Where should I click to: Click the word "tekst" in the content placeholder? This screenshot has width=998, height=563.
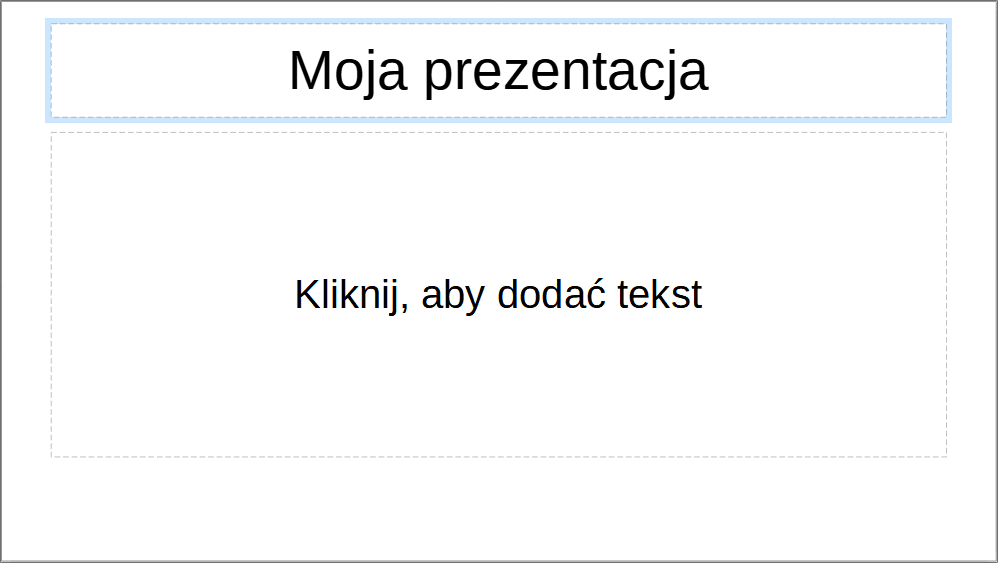[x=660, y=295]
